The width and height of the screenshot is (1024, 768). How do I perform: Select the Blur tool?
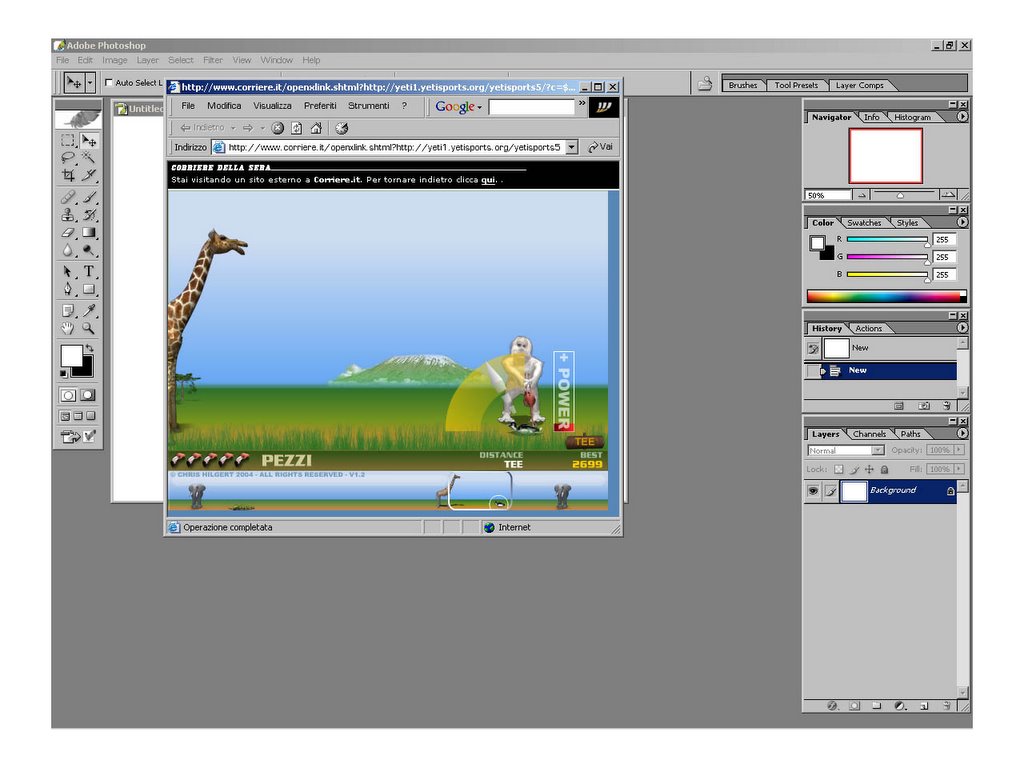click(x=68, y=249)
